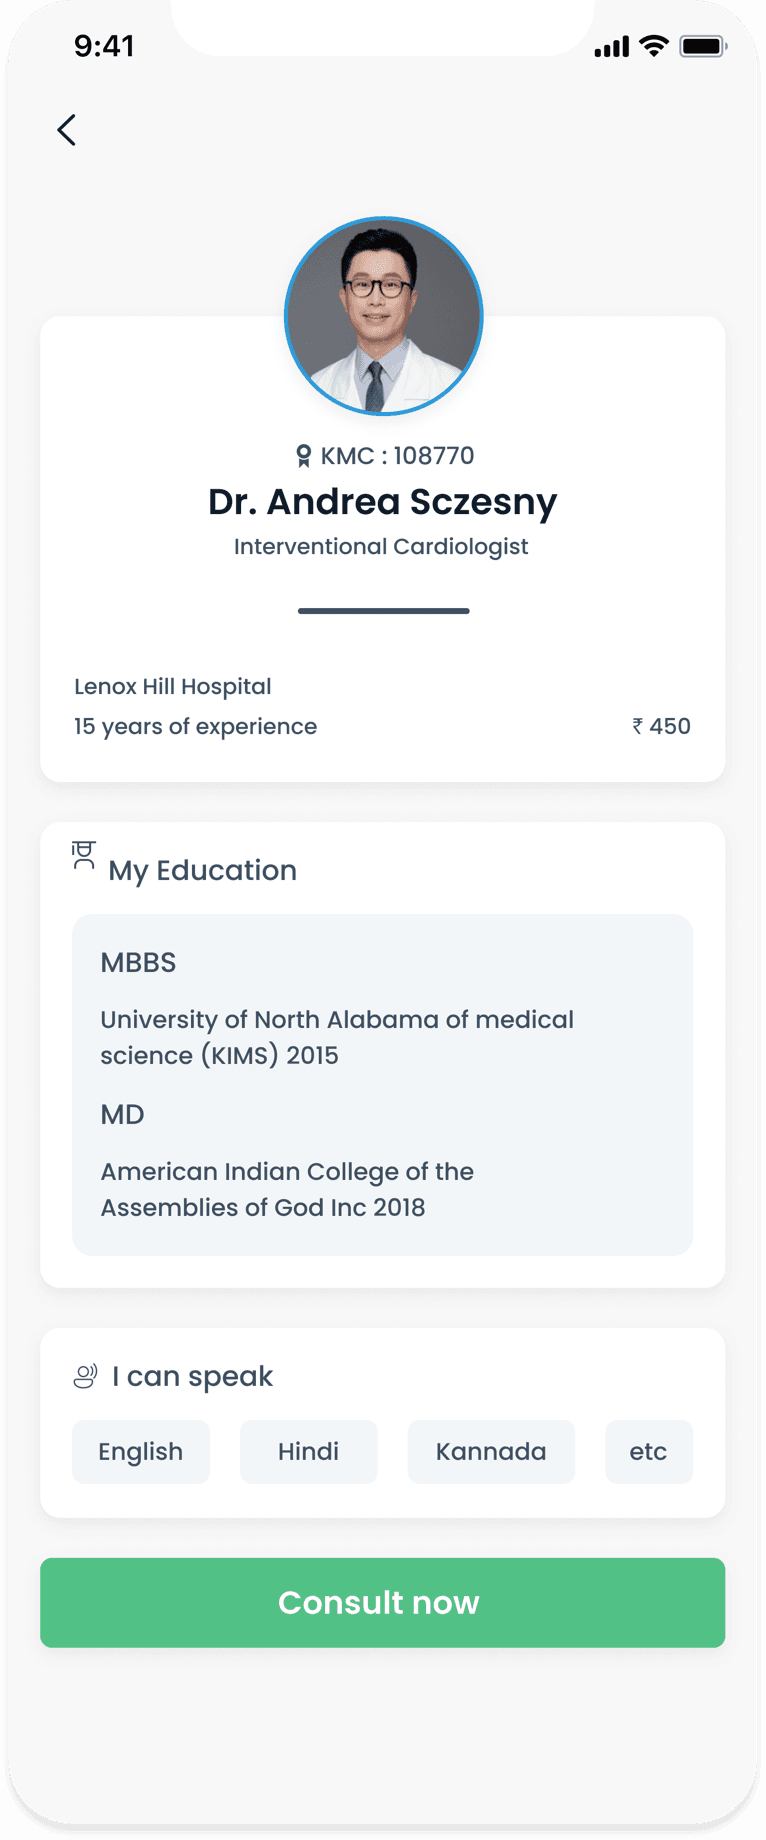Expand more languages via etc chip
The image size is (766, 1840).
pyautogui.click(x=649, y=1452)
